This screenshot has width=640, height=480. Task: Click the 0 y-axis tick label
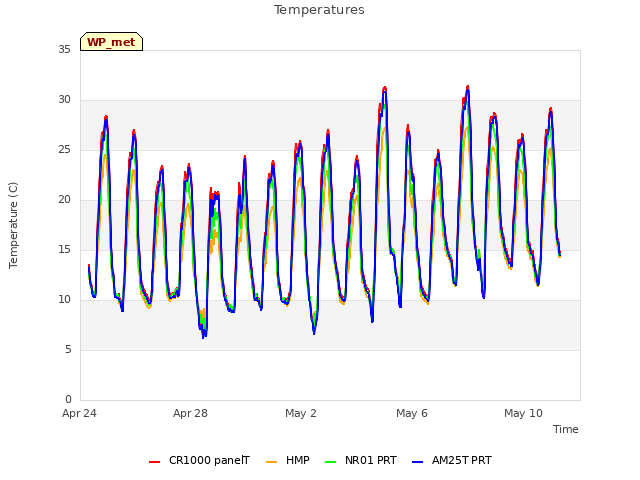click(68, 399)
